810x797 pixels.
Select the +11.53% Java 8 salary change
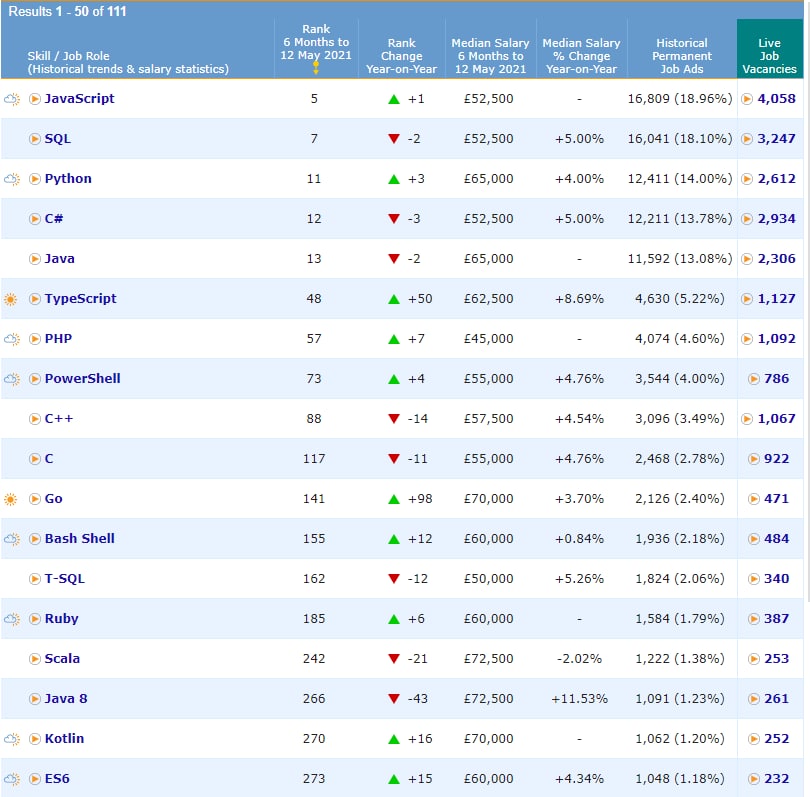point(579,699)
